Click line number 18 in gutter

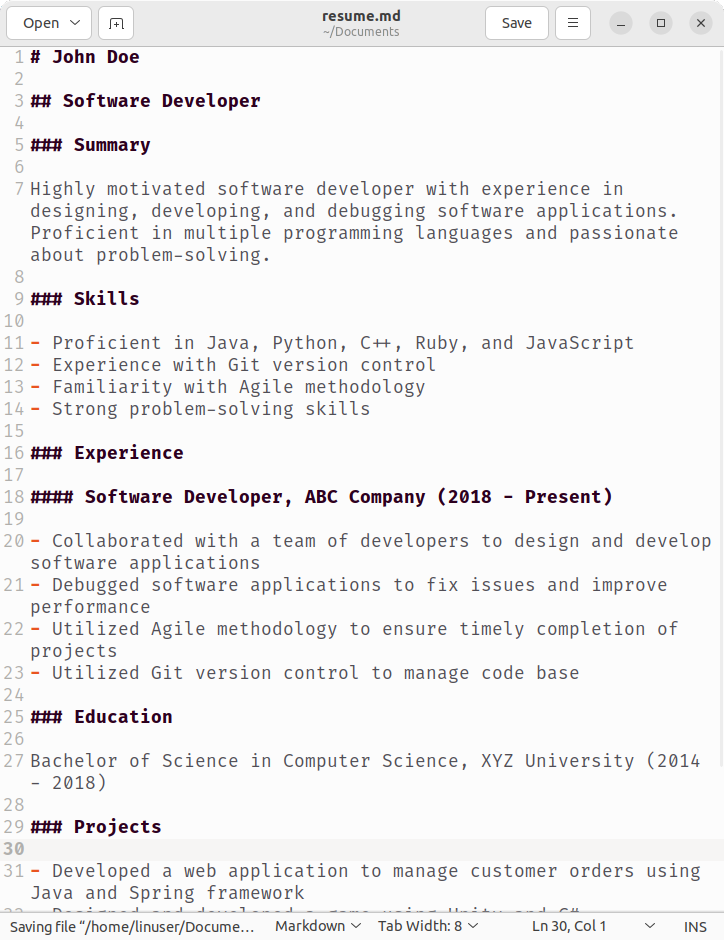click(x=14, y=497)
